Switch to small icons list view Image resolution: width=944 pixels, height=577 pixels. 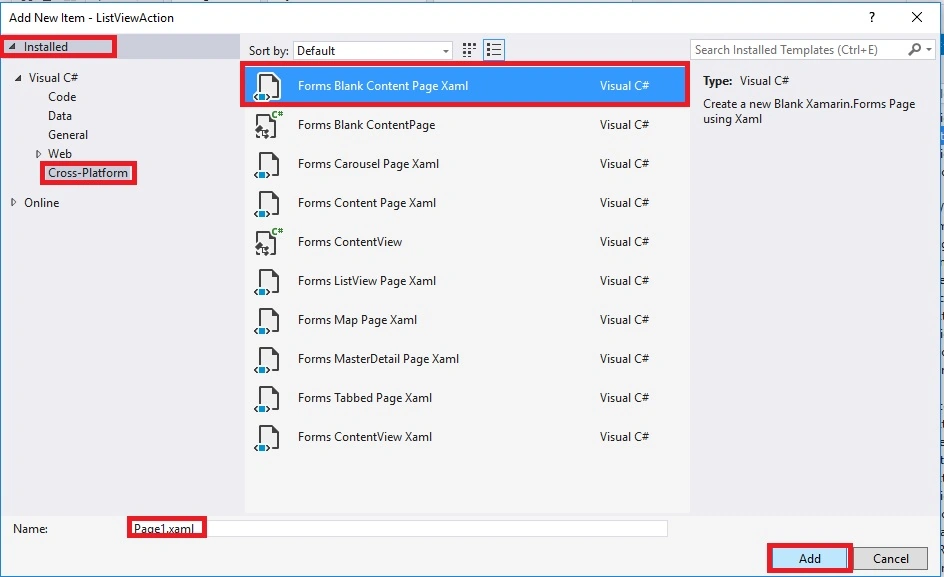pyautogui.click(x=494, y=50)
